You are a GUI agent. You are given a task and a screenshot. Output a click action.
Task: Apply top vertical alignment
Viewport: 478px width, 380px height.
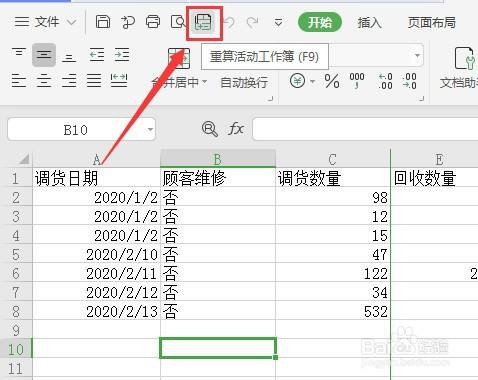pyautogui.click(x=19, y=53)
